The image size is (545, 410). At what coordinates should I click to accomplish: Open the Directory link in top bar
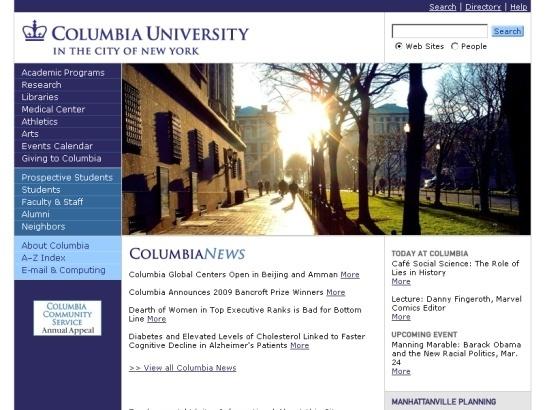pyautogui.click(x=483, y=7)
